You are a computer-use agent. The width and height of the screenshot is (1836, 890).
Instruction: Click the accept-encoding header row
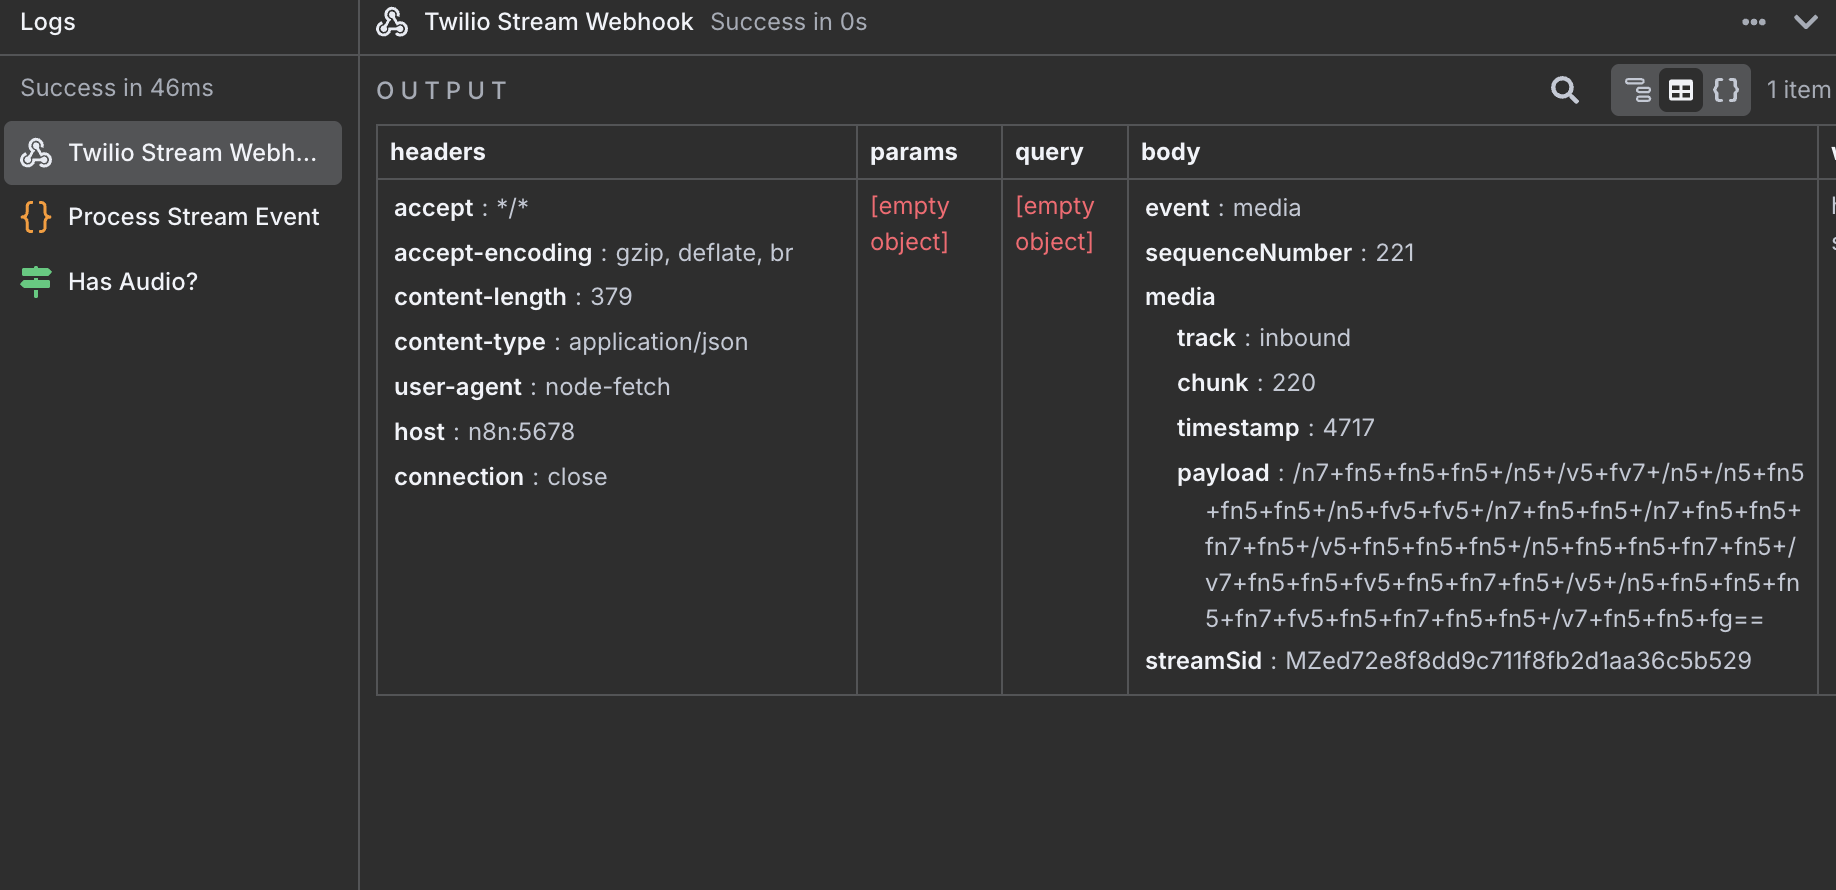click(594, 253)
